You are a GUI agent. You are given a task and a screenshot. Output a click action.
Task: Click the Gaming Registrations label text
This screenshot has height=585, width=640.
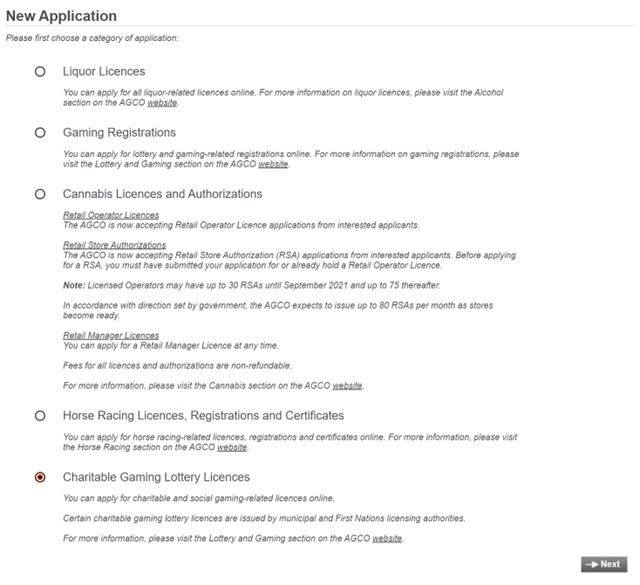pyautogui.click(x=119, y=132)
